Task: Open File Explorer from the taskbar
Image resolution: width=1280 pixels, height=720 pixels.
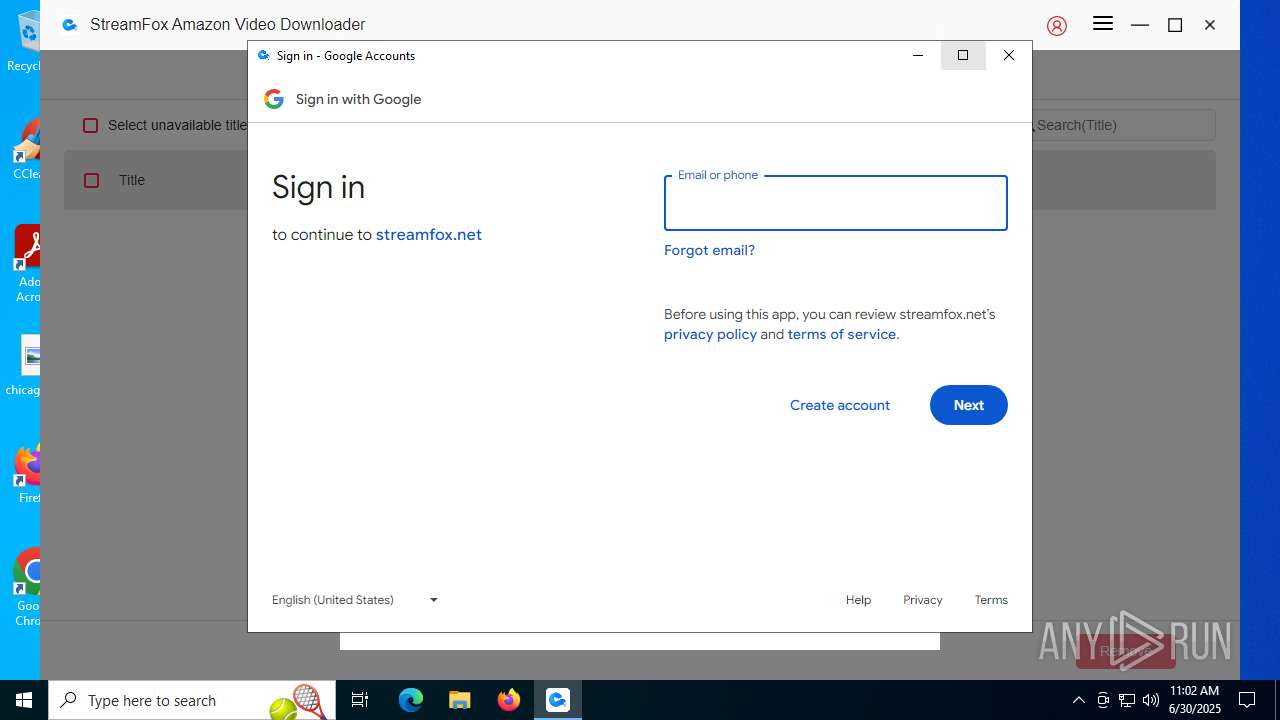Action: tap(460, 700)
